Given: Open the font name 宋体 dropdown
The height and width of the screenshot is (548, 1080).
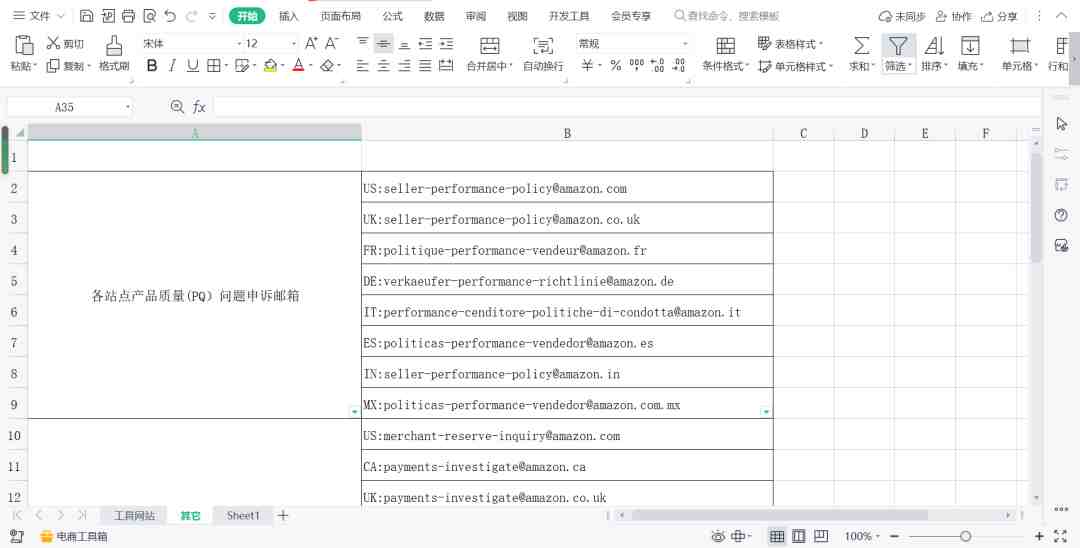Looking at the screenshot, I should point(240,44).
